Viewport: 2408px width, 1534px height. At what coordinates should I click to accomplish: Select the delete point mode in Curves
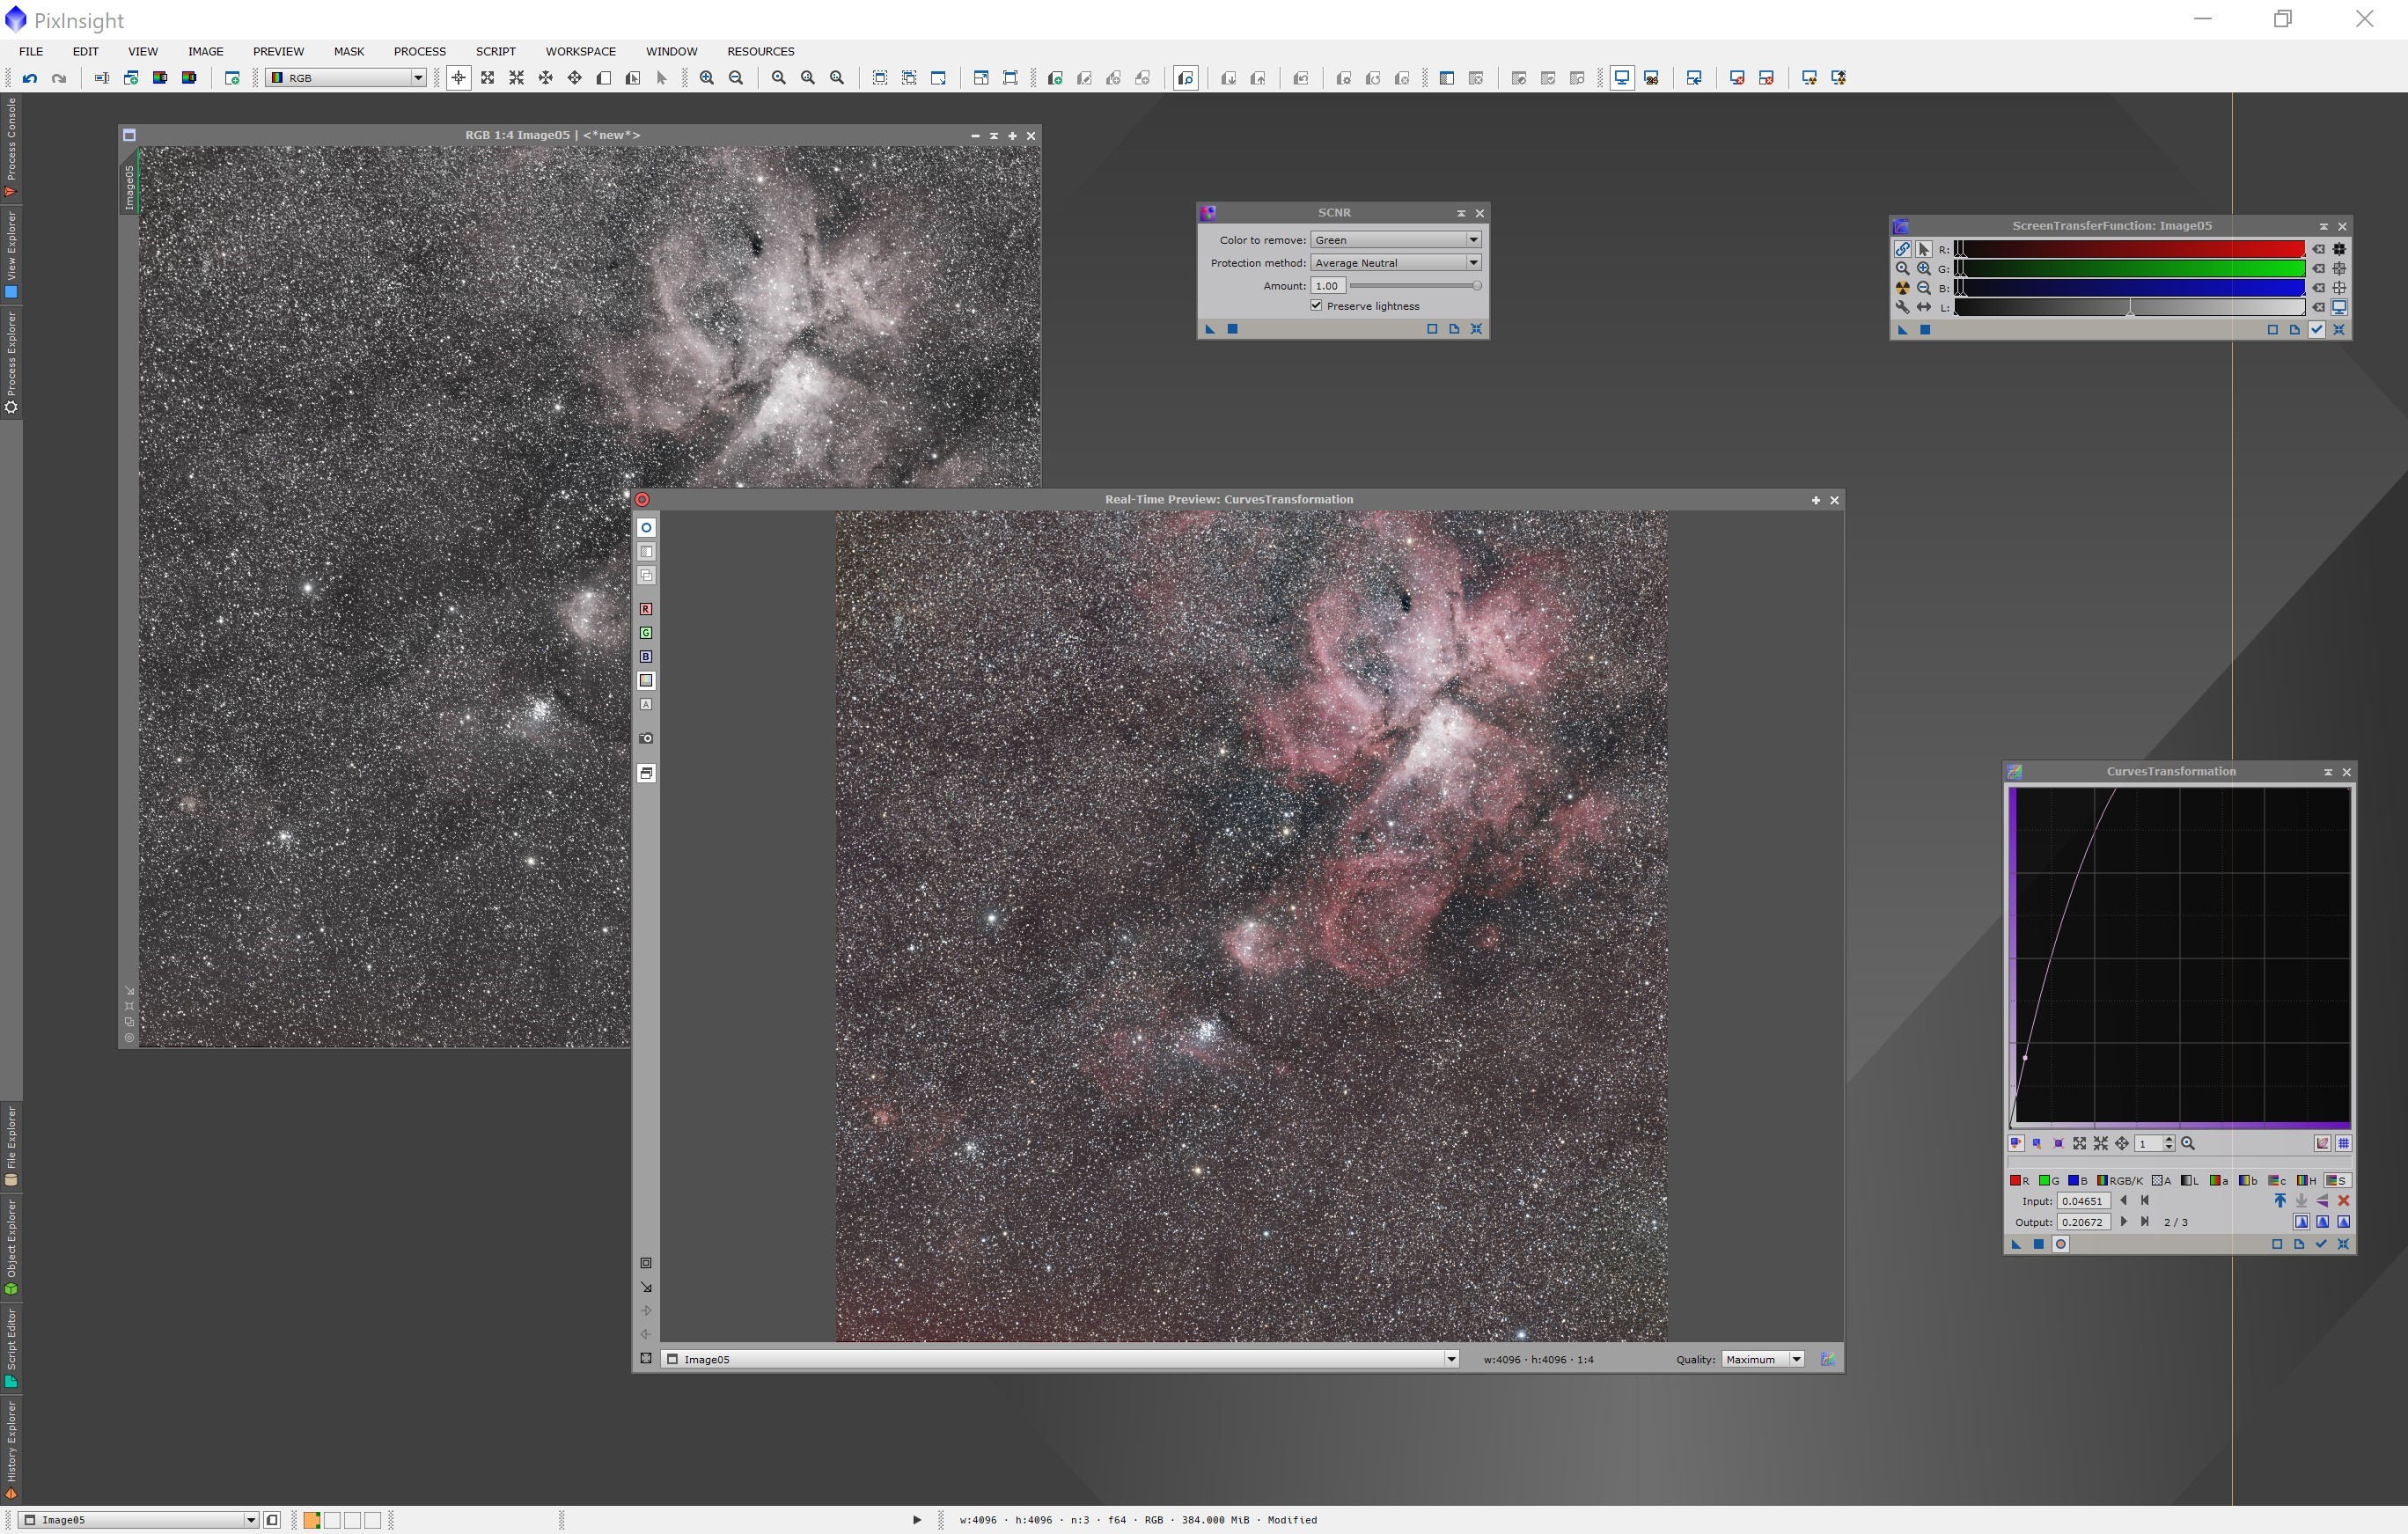(2059, 1144)
